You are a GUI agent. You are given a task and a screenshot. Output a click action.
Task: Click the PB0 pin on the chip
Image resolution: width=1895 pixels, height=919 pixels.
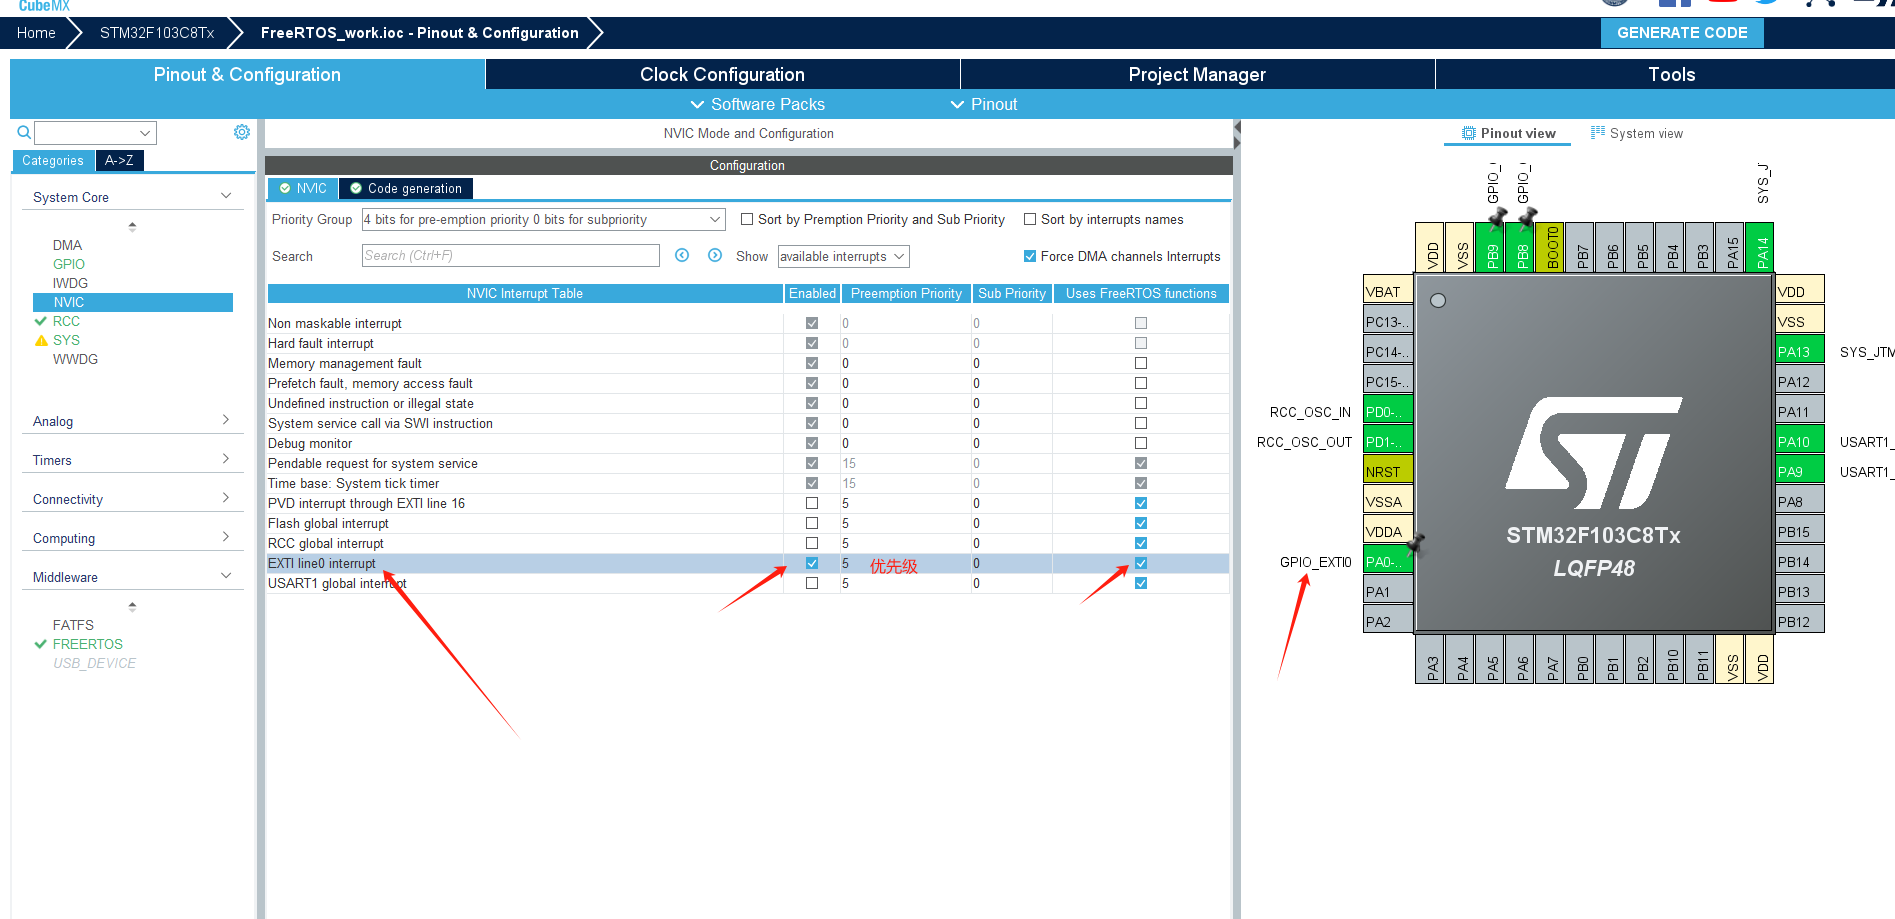pos(1582,659)
